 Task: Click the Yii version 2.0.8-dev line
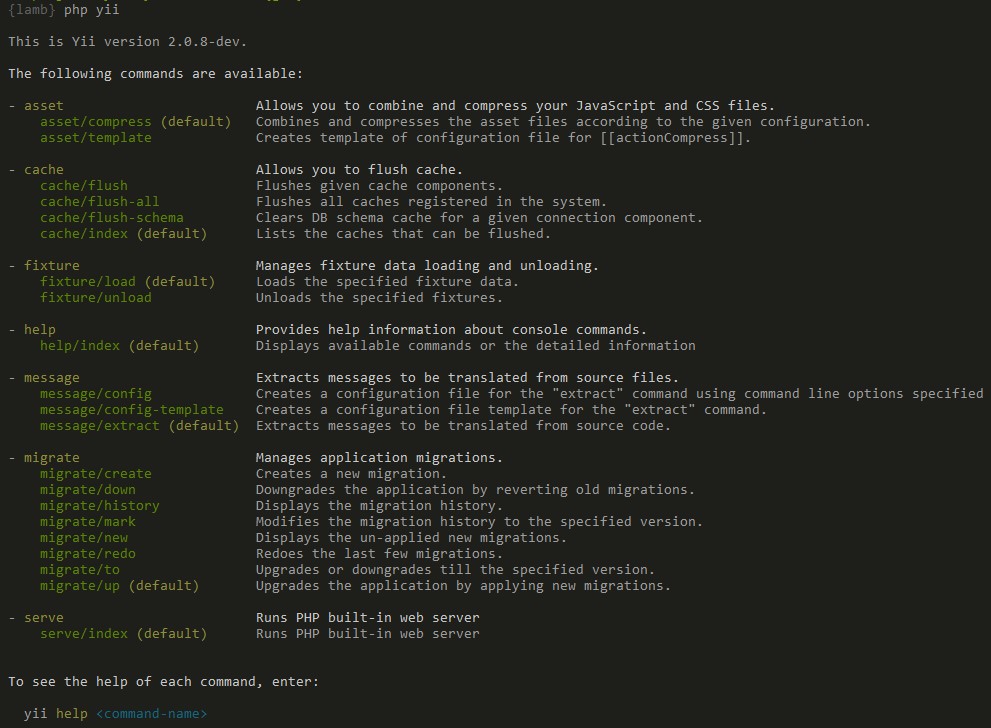click(127, 42)
